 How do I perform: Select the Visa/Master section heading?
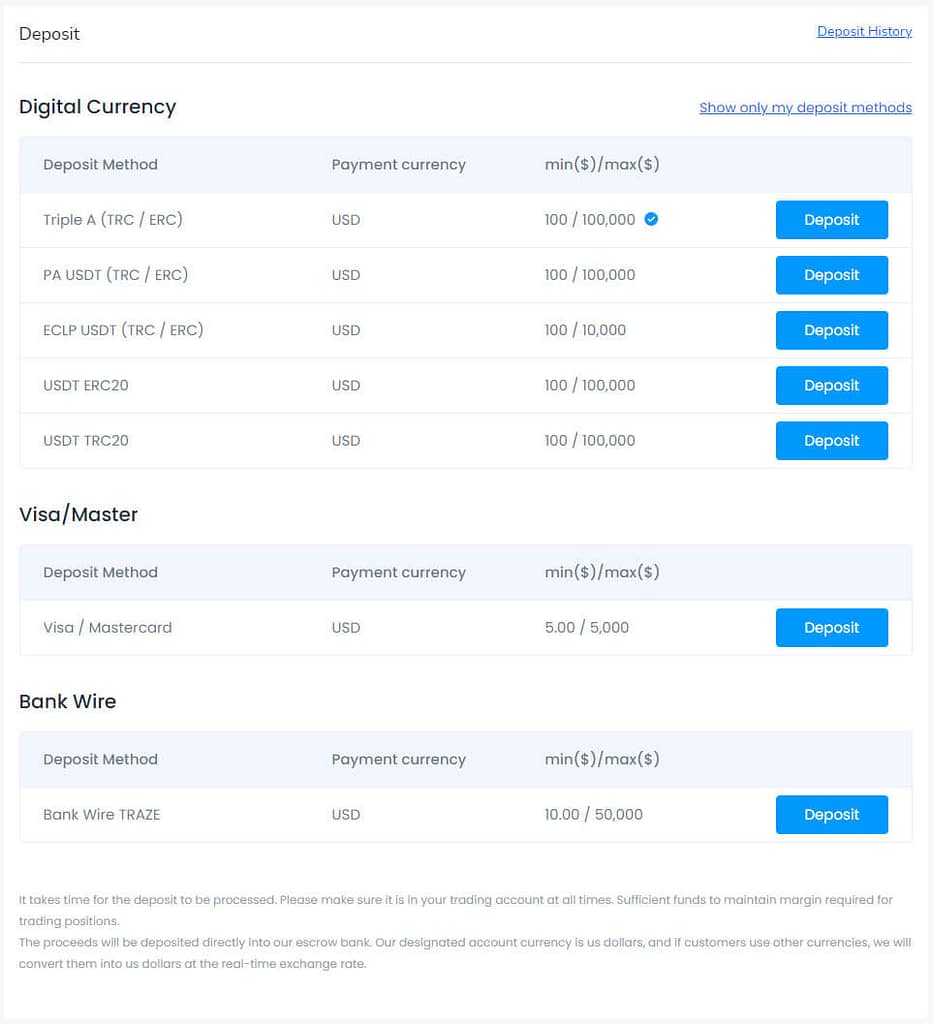pyautogui.click(x=78, y=514)
